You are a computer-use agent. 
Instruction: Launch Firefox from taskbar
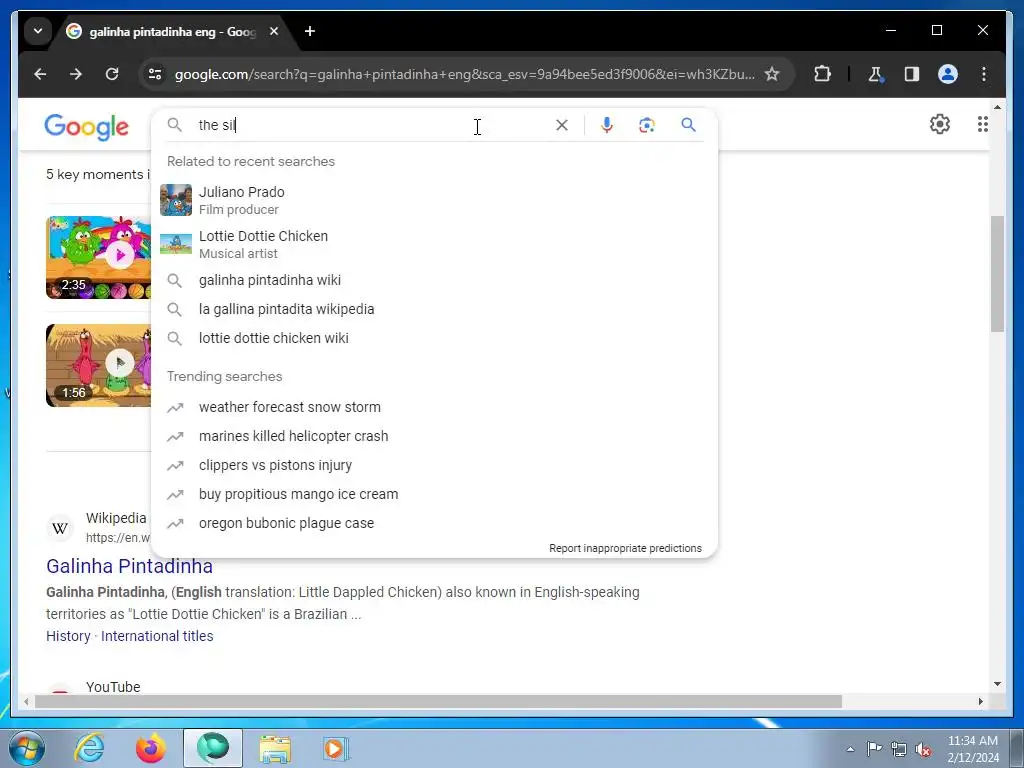click(x=151, y=748)
